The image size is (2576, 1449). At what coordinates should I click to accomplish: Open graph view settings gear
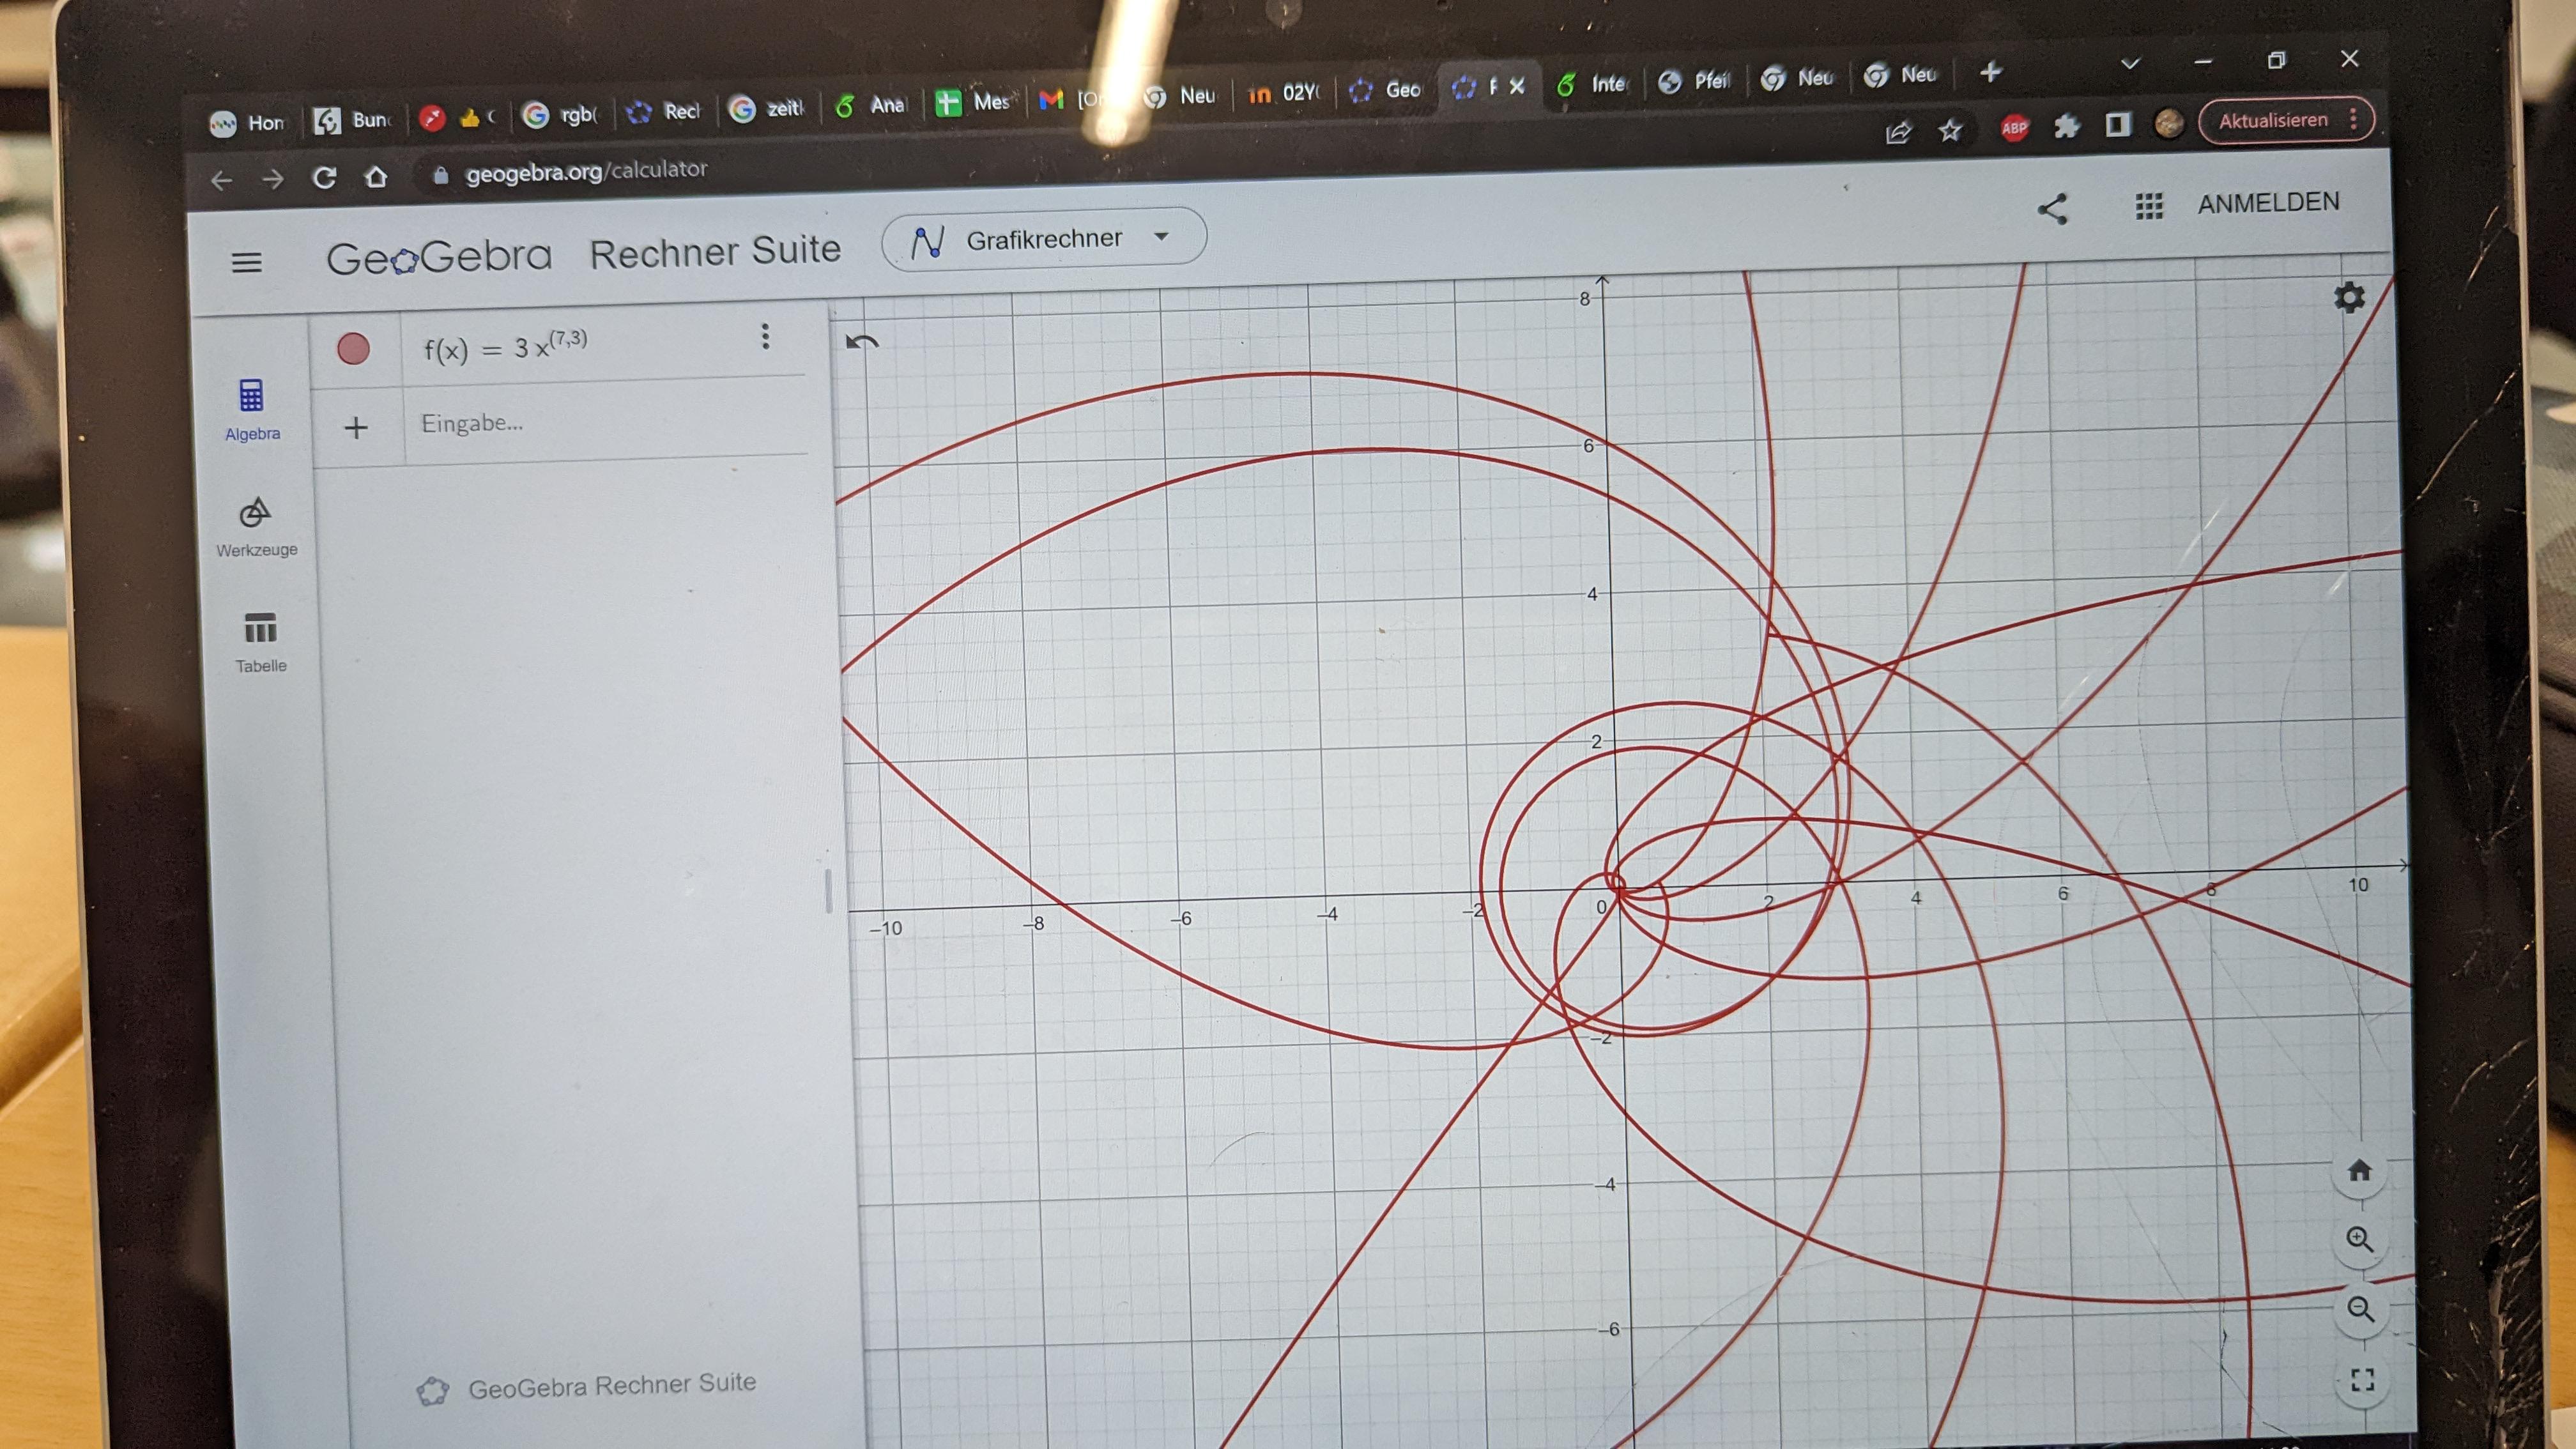coord(2349,297)
